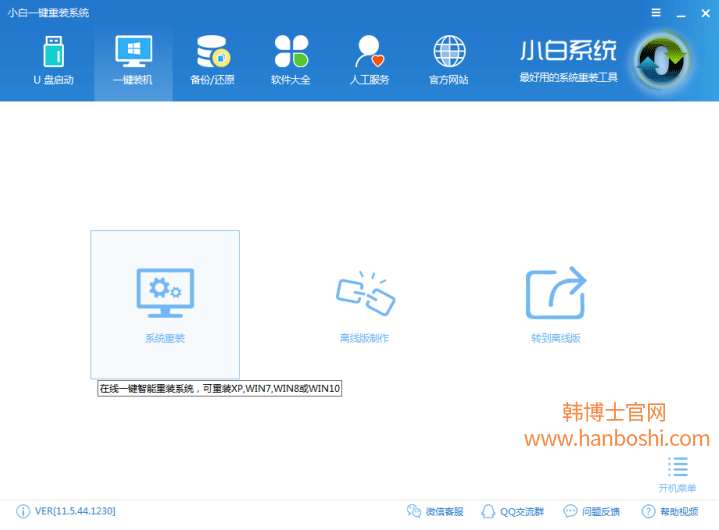The height and width of the screenshot is (530, 719).
Task: Open the U盘启动 tab
Action: pos(52,60)
